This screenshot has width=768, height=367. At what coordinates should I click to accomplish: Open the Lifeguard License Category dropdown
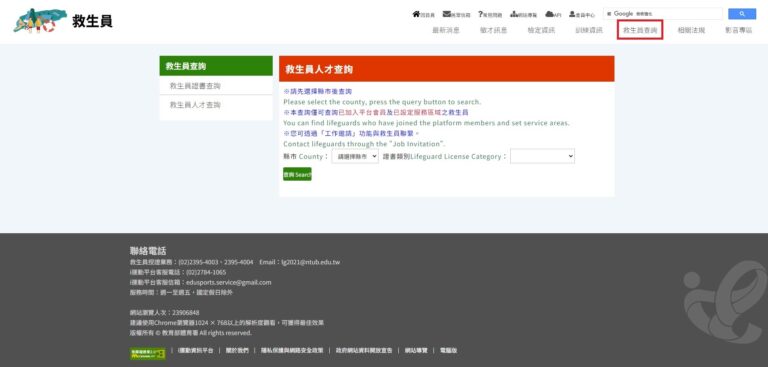(x=542, y=156)
